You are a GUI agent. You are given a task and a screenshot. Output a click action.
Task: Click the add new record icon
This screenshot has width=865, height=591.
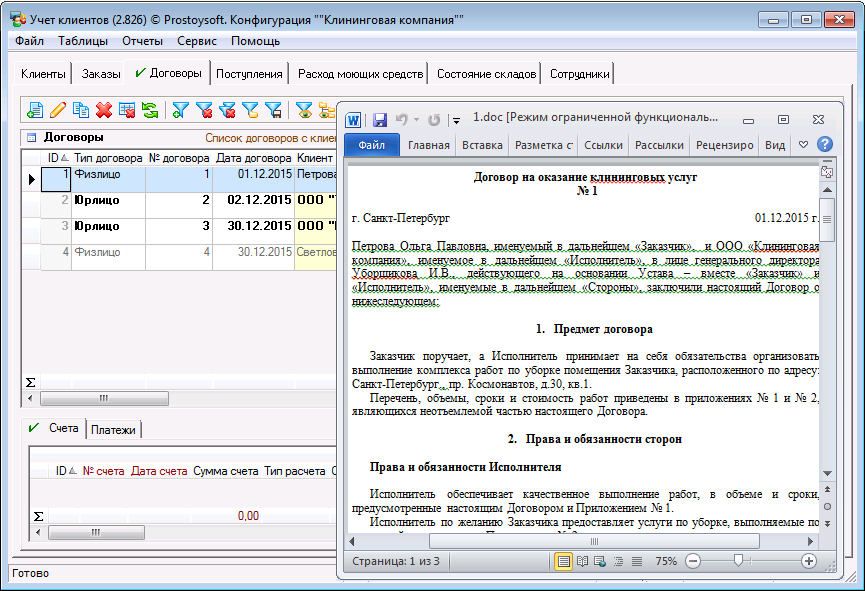click(35, 110)
